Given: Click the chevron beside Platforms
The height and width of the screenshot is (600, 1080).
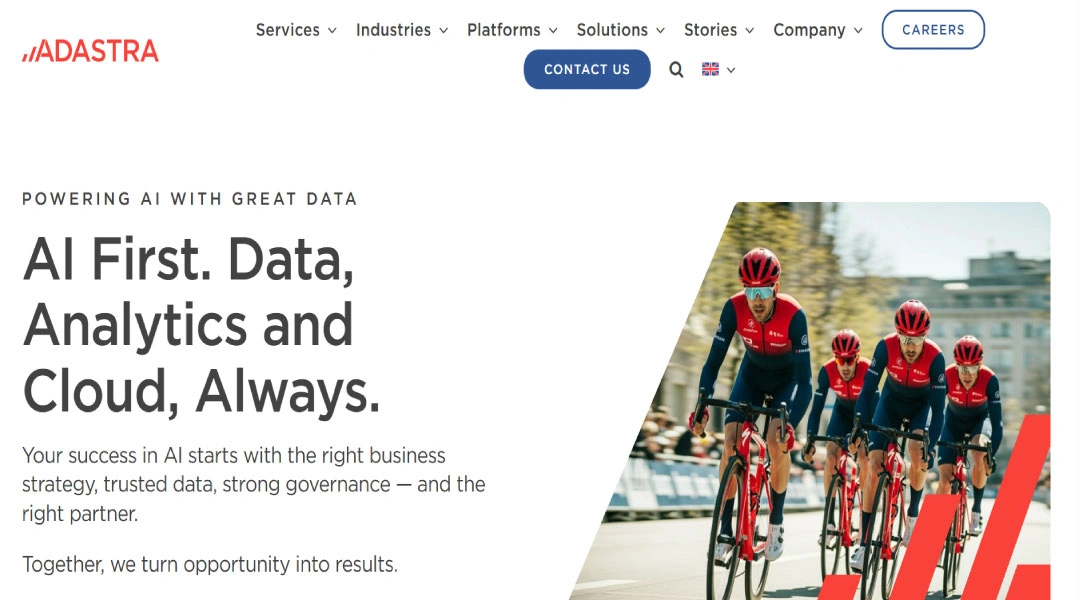Looking at the screenshot, I should [x=553, y=31].
